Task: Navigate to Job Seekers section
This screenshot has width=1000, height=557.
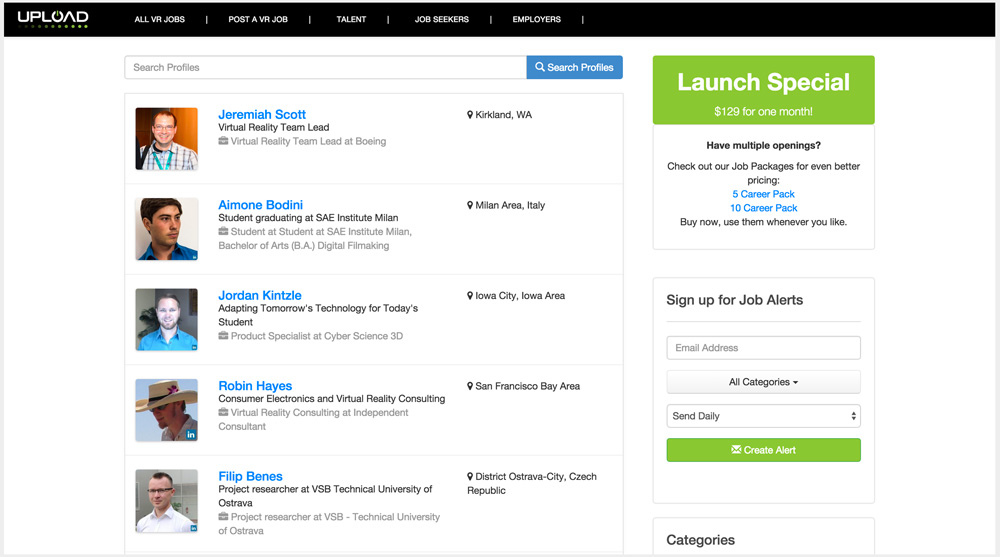Action: [441, 19]
